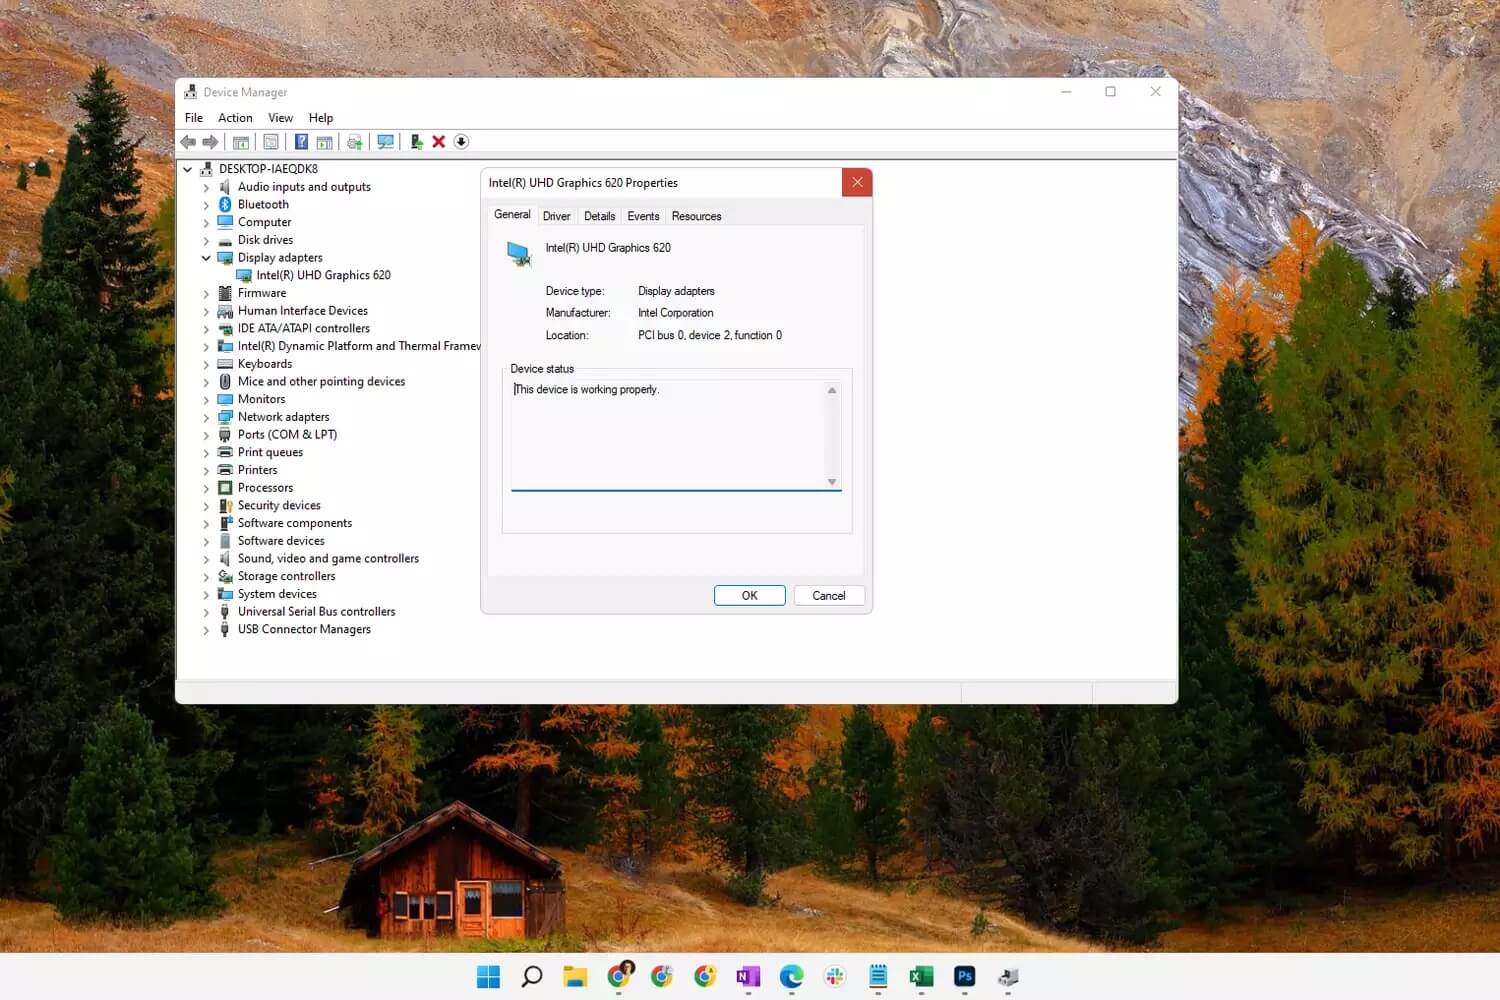Expand the Network adapters node
1500x1000 pixels.
click(x=206, y=417)
